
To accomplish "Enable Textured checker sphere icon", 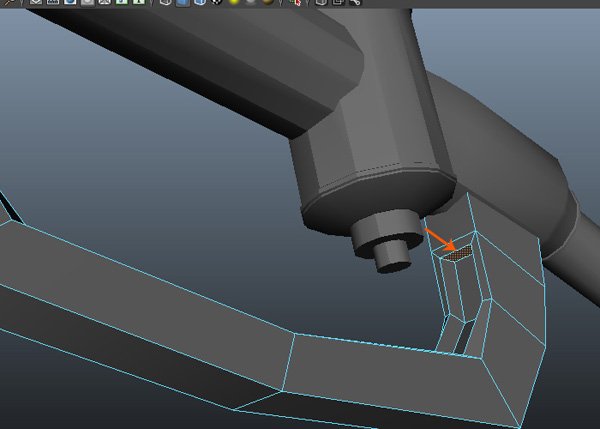I will point(217,2).
